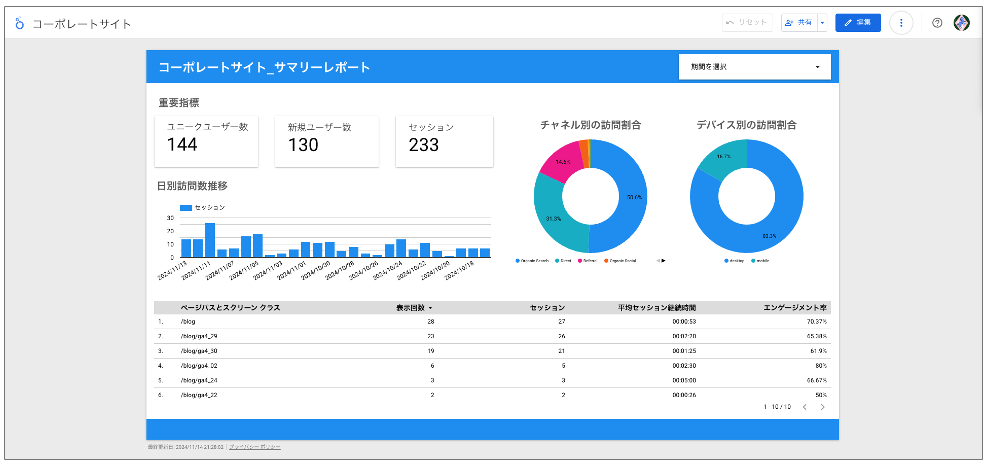Click the /blog/ga4_02 table row
This screenshot has width=990, height=466.
(492, 366)
